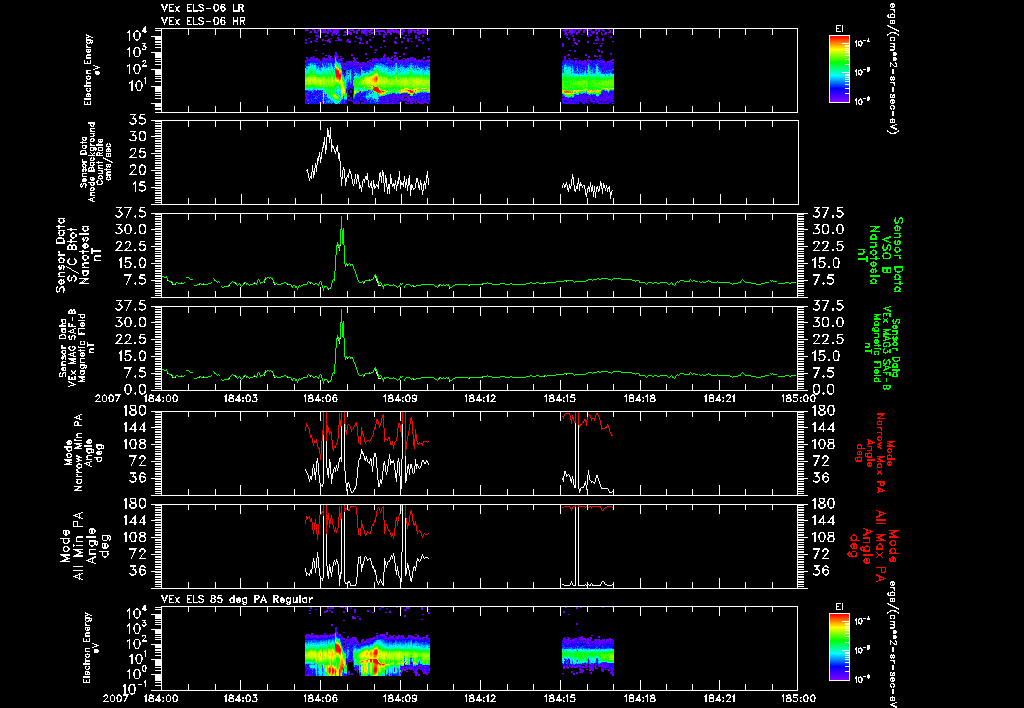Click the VEx ELS-06 HR title label
This screenshot has height=708, width=1024.
[x=203, y=22]
